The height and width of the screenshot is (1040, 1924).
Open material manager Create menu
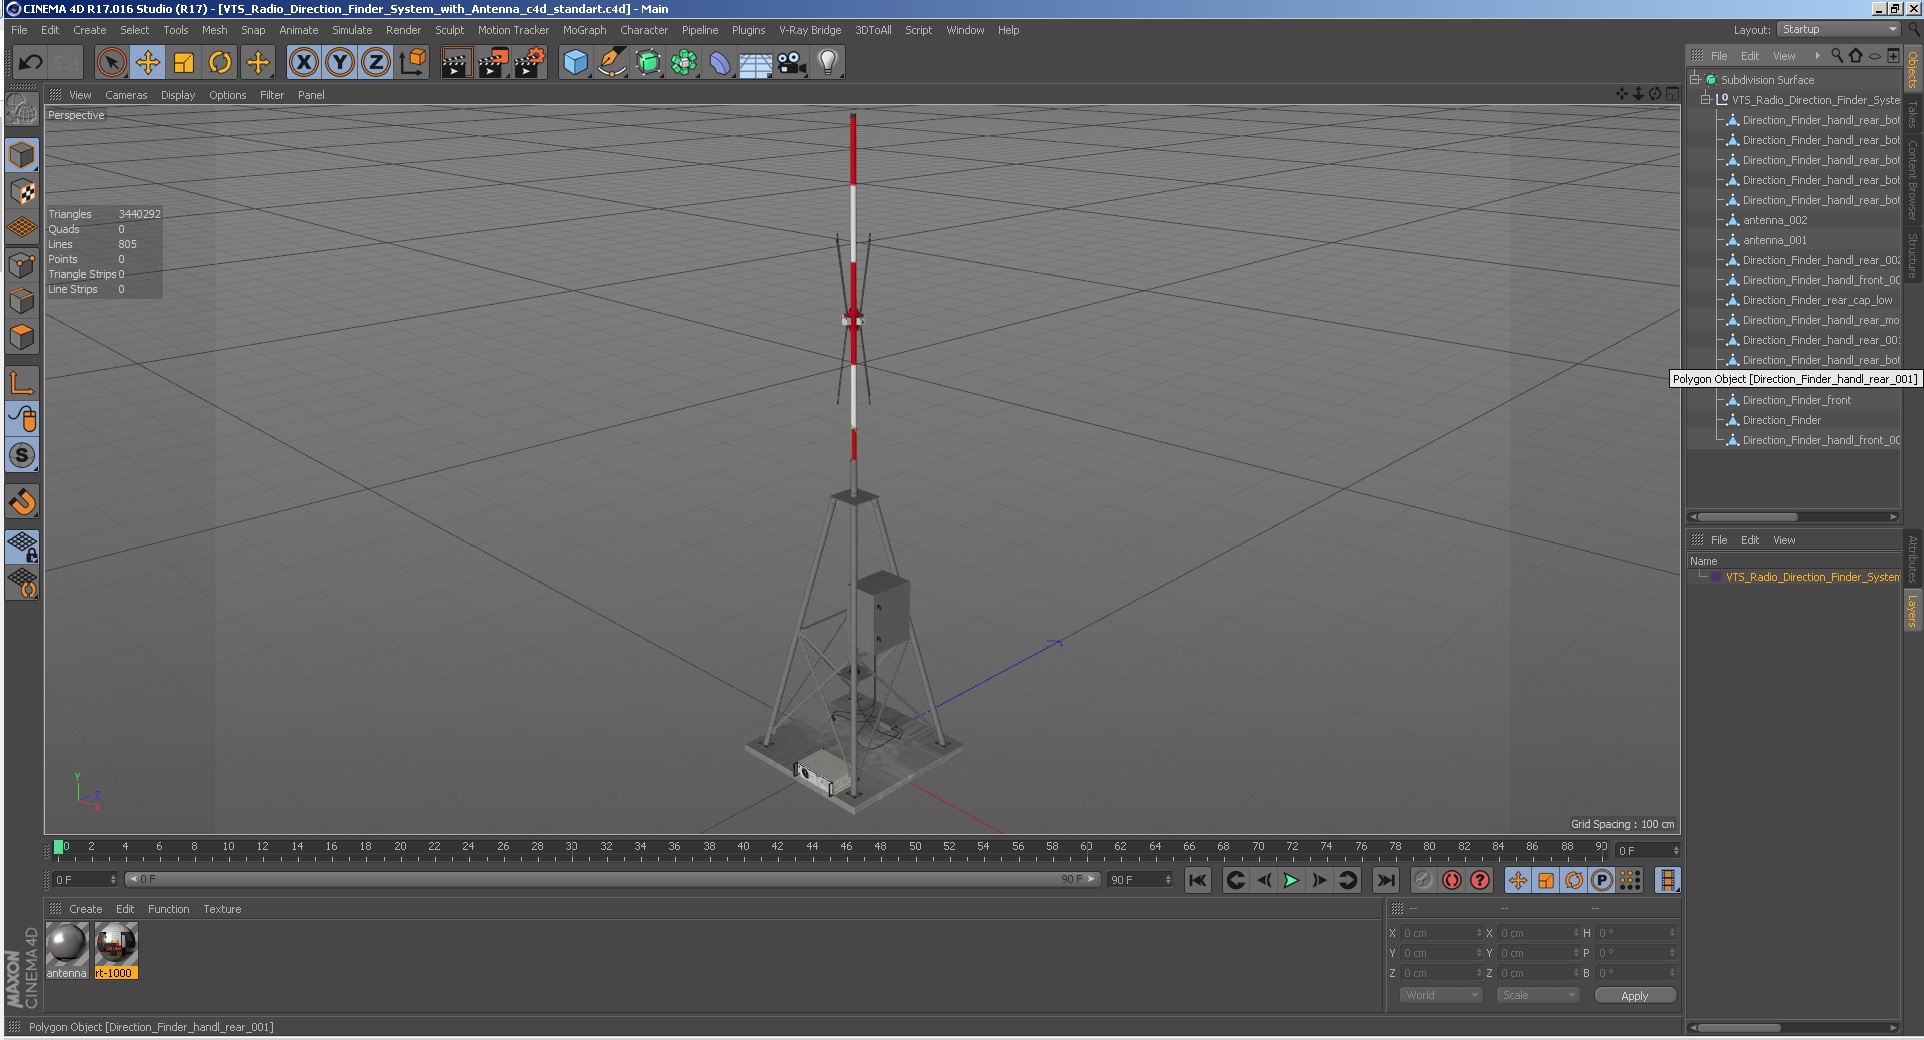[x=85, y=909]
